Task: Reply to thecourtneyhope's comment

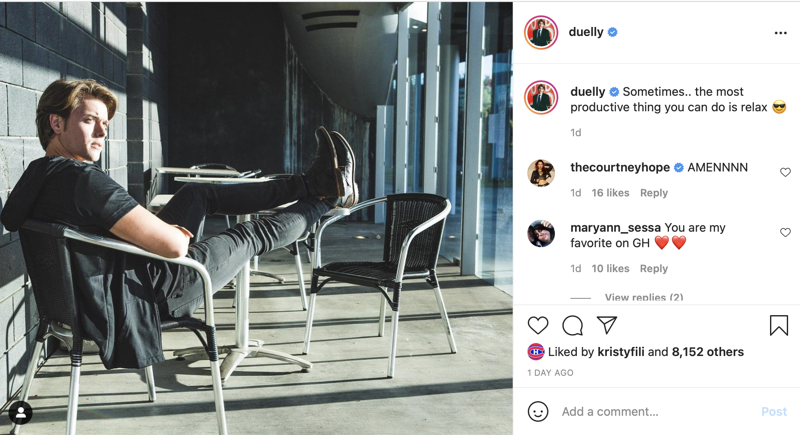Action: tap(654, 193)
